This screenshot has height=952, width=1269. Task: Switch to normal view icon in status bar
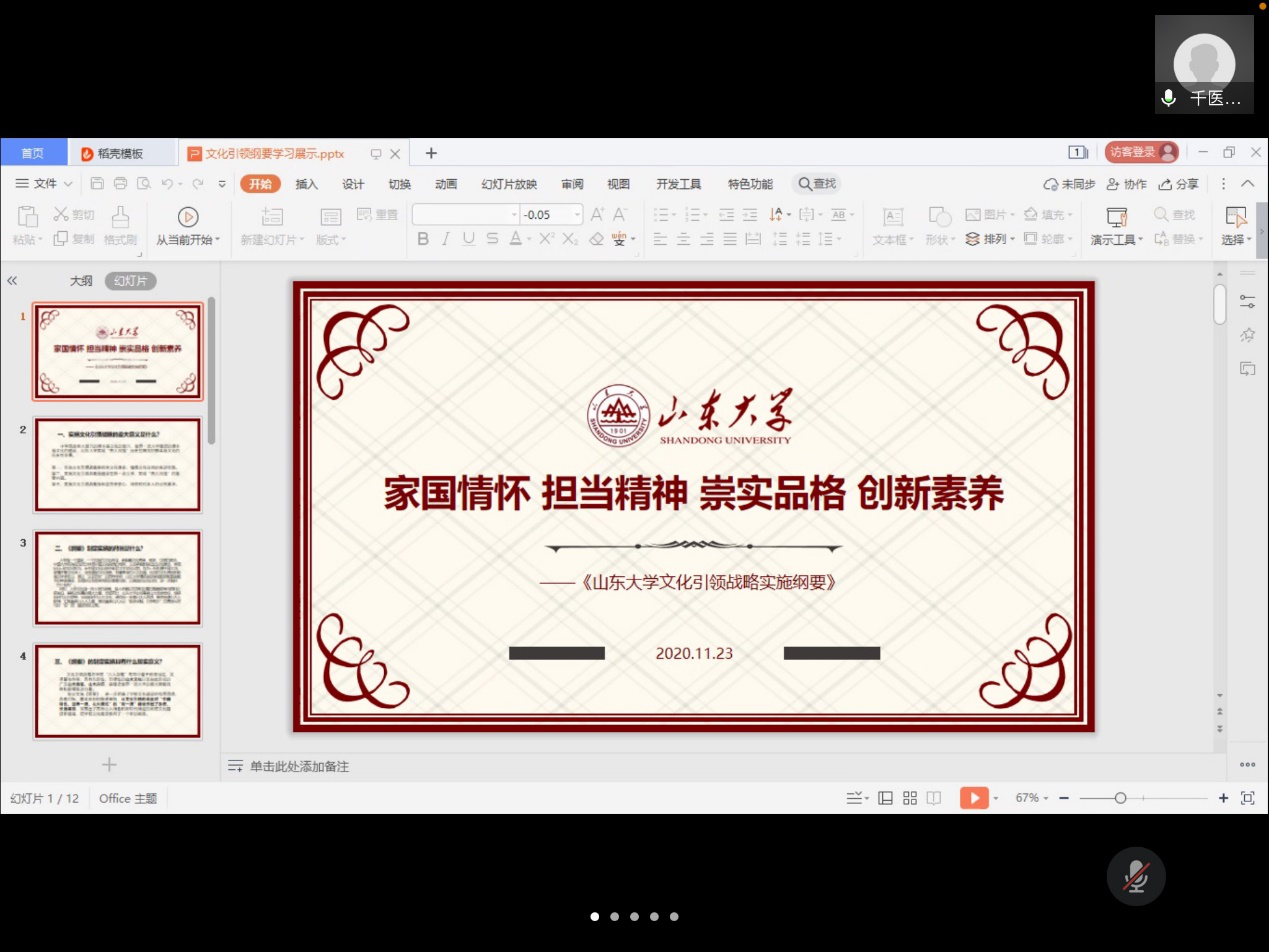coord(885,798)
